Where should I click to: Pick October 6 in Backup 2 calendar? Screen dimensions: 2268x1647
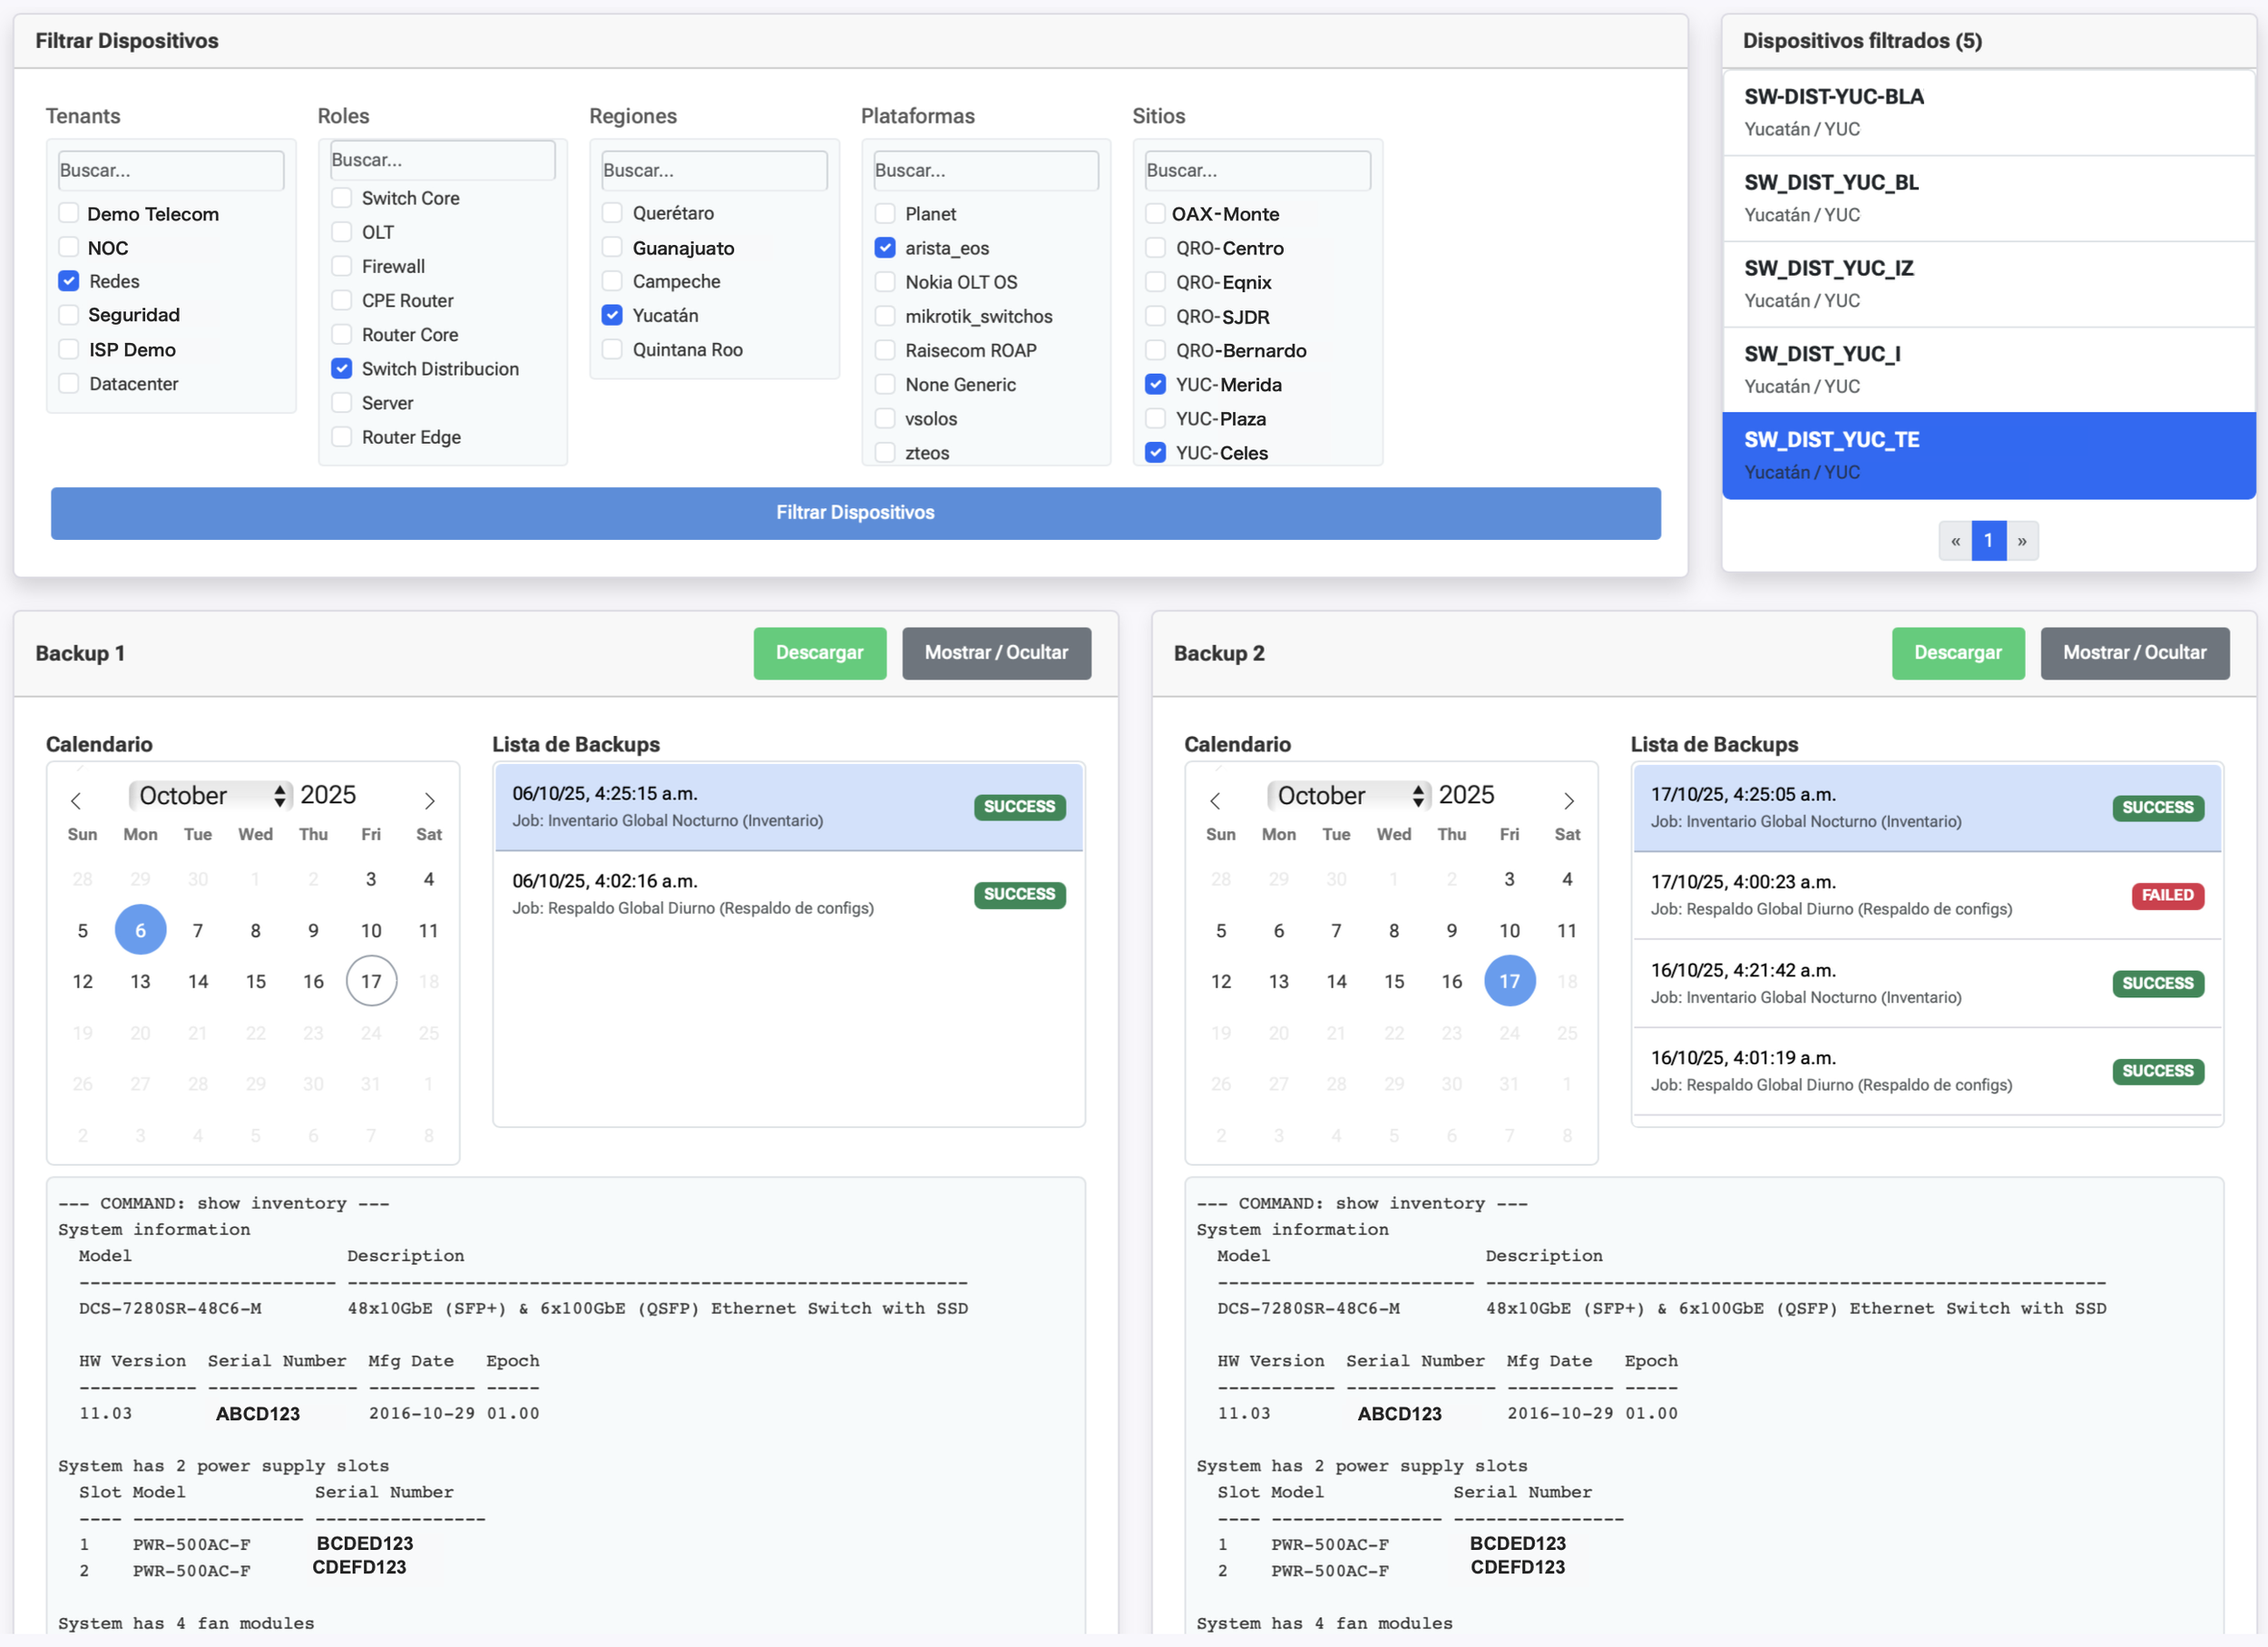(x=1279, y=930)
